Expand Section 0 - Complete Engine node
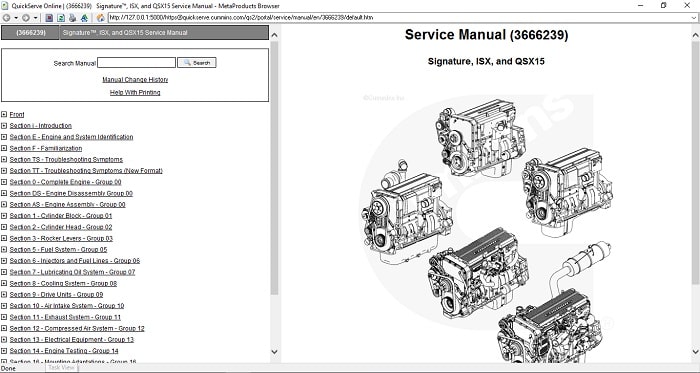700x373 pixels. click(x=4, y=182)
